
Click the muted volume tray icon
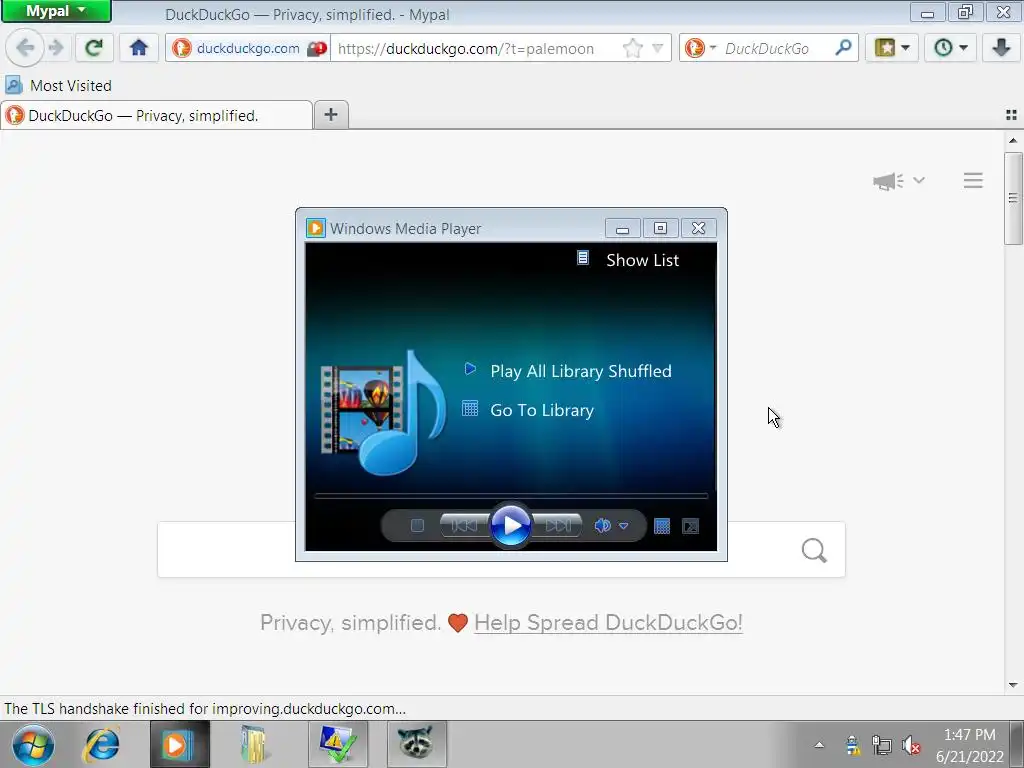[x=911, y=744]
